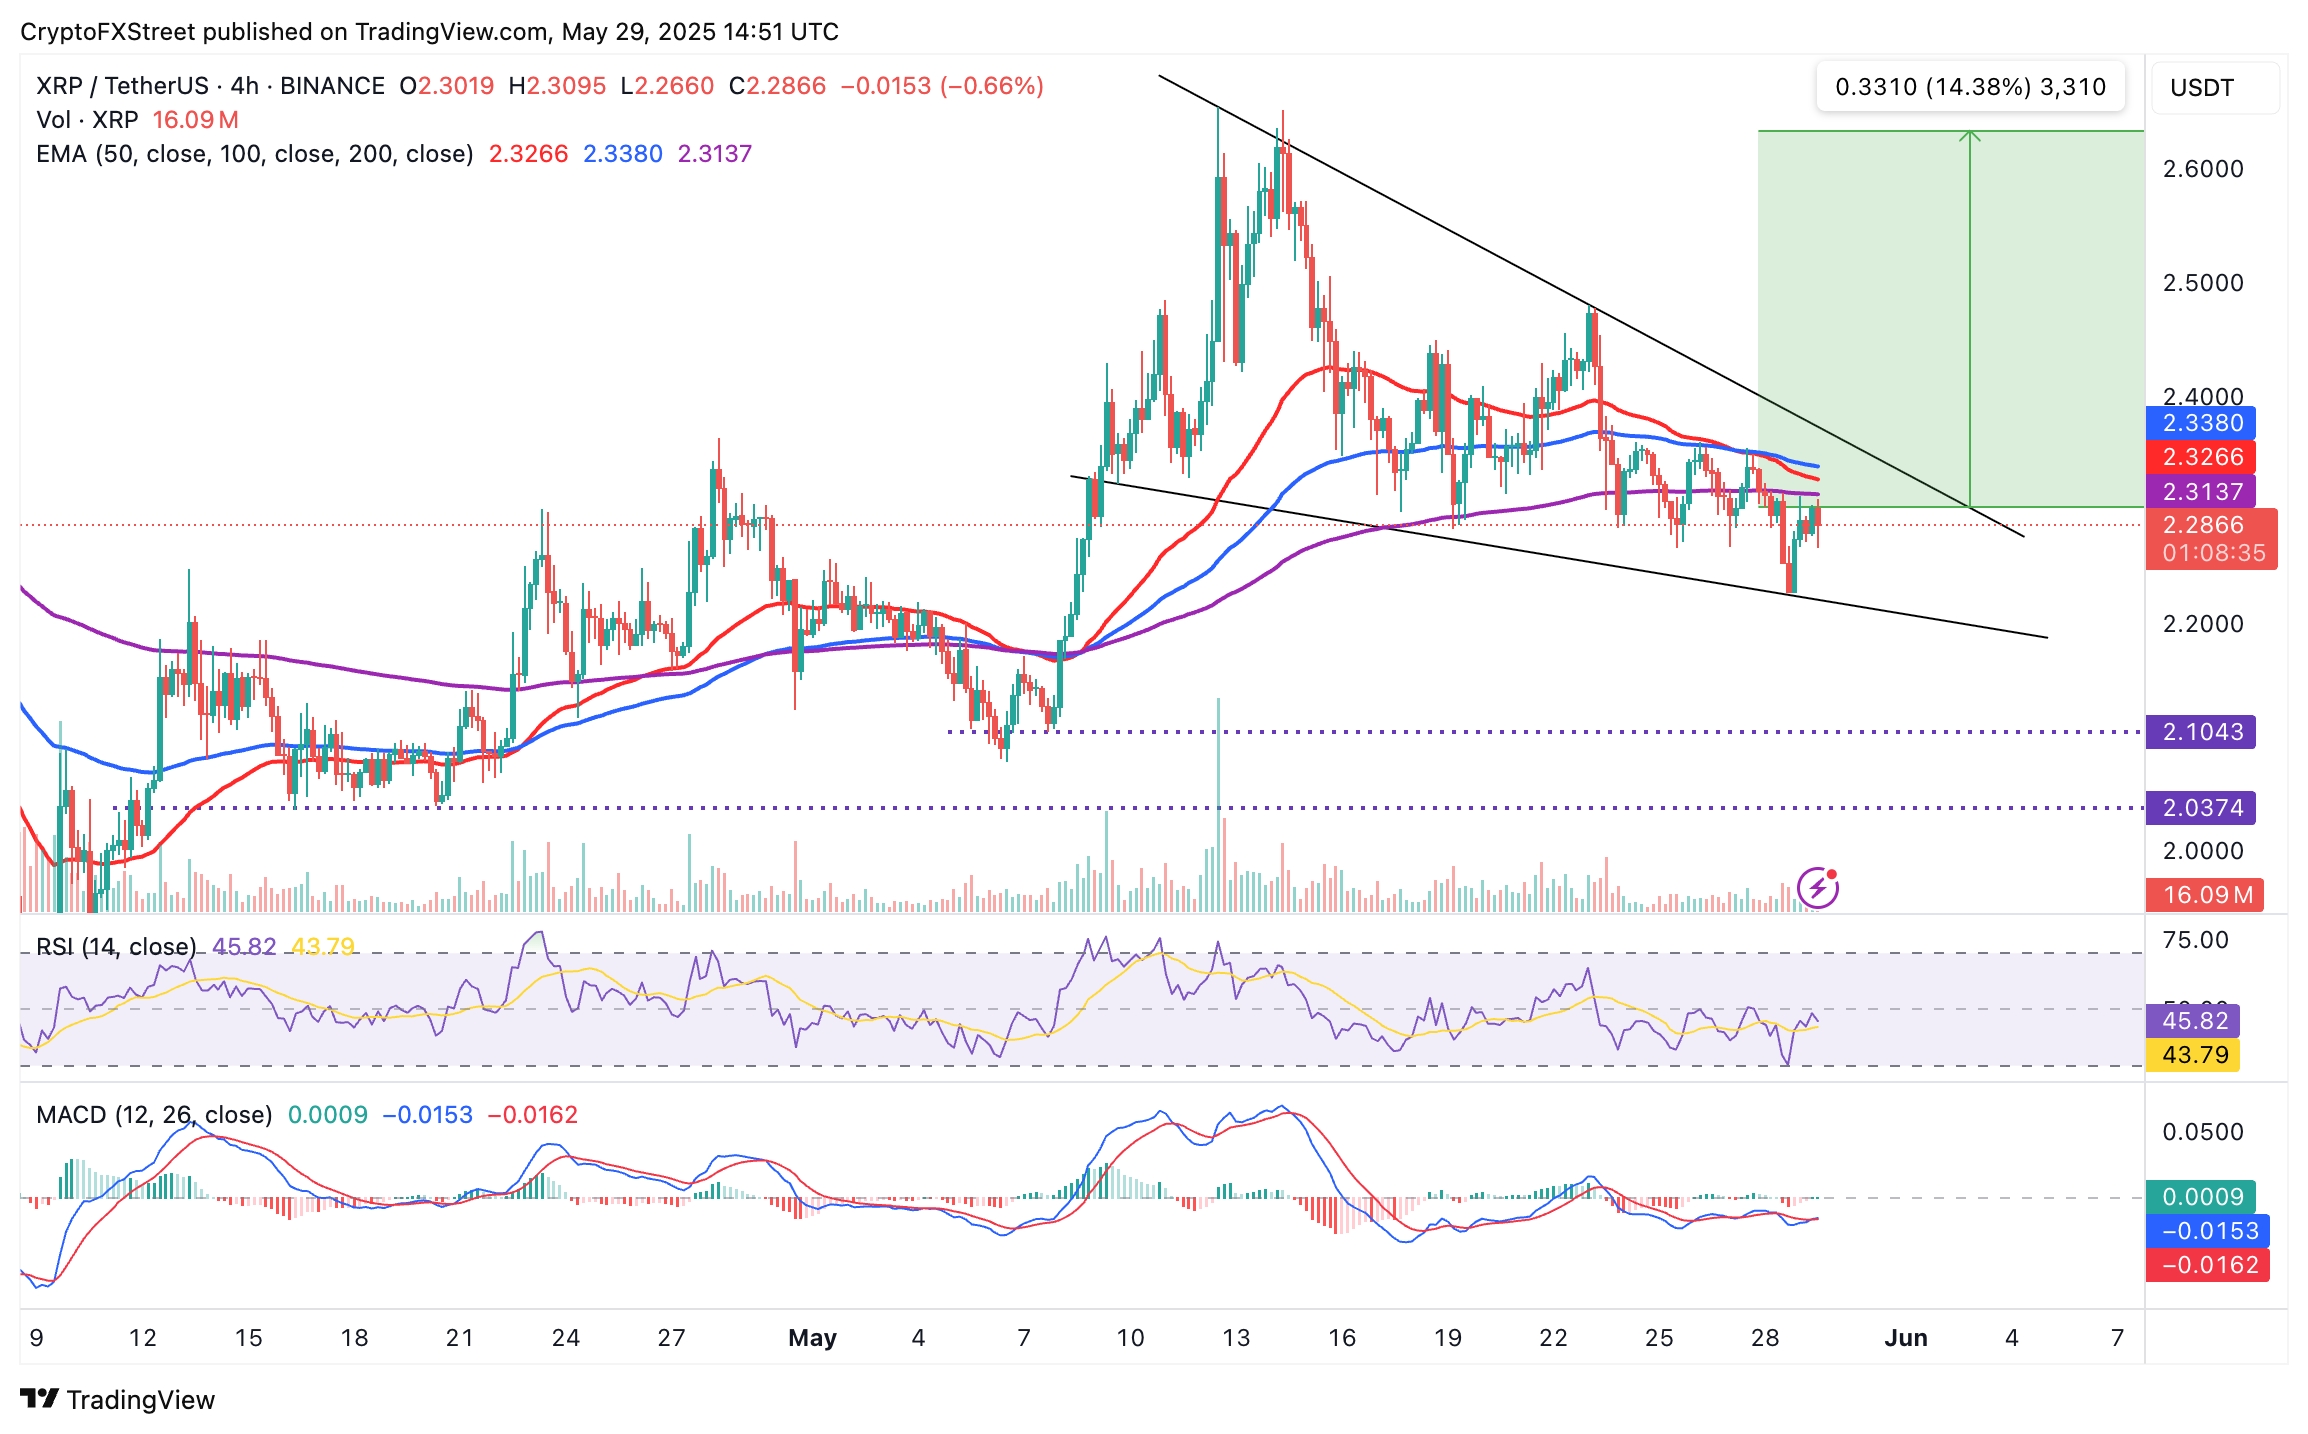This screenshot has height=1434, width=2308.
Task: Click the Vol · XRP legend label
Action: pos(87,120)
